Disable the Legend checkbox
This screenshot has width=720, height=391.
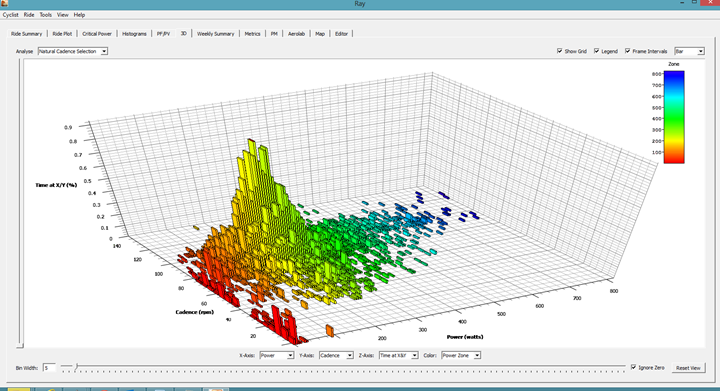(596, 51)
